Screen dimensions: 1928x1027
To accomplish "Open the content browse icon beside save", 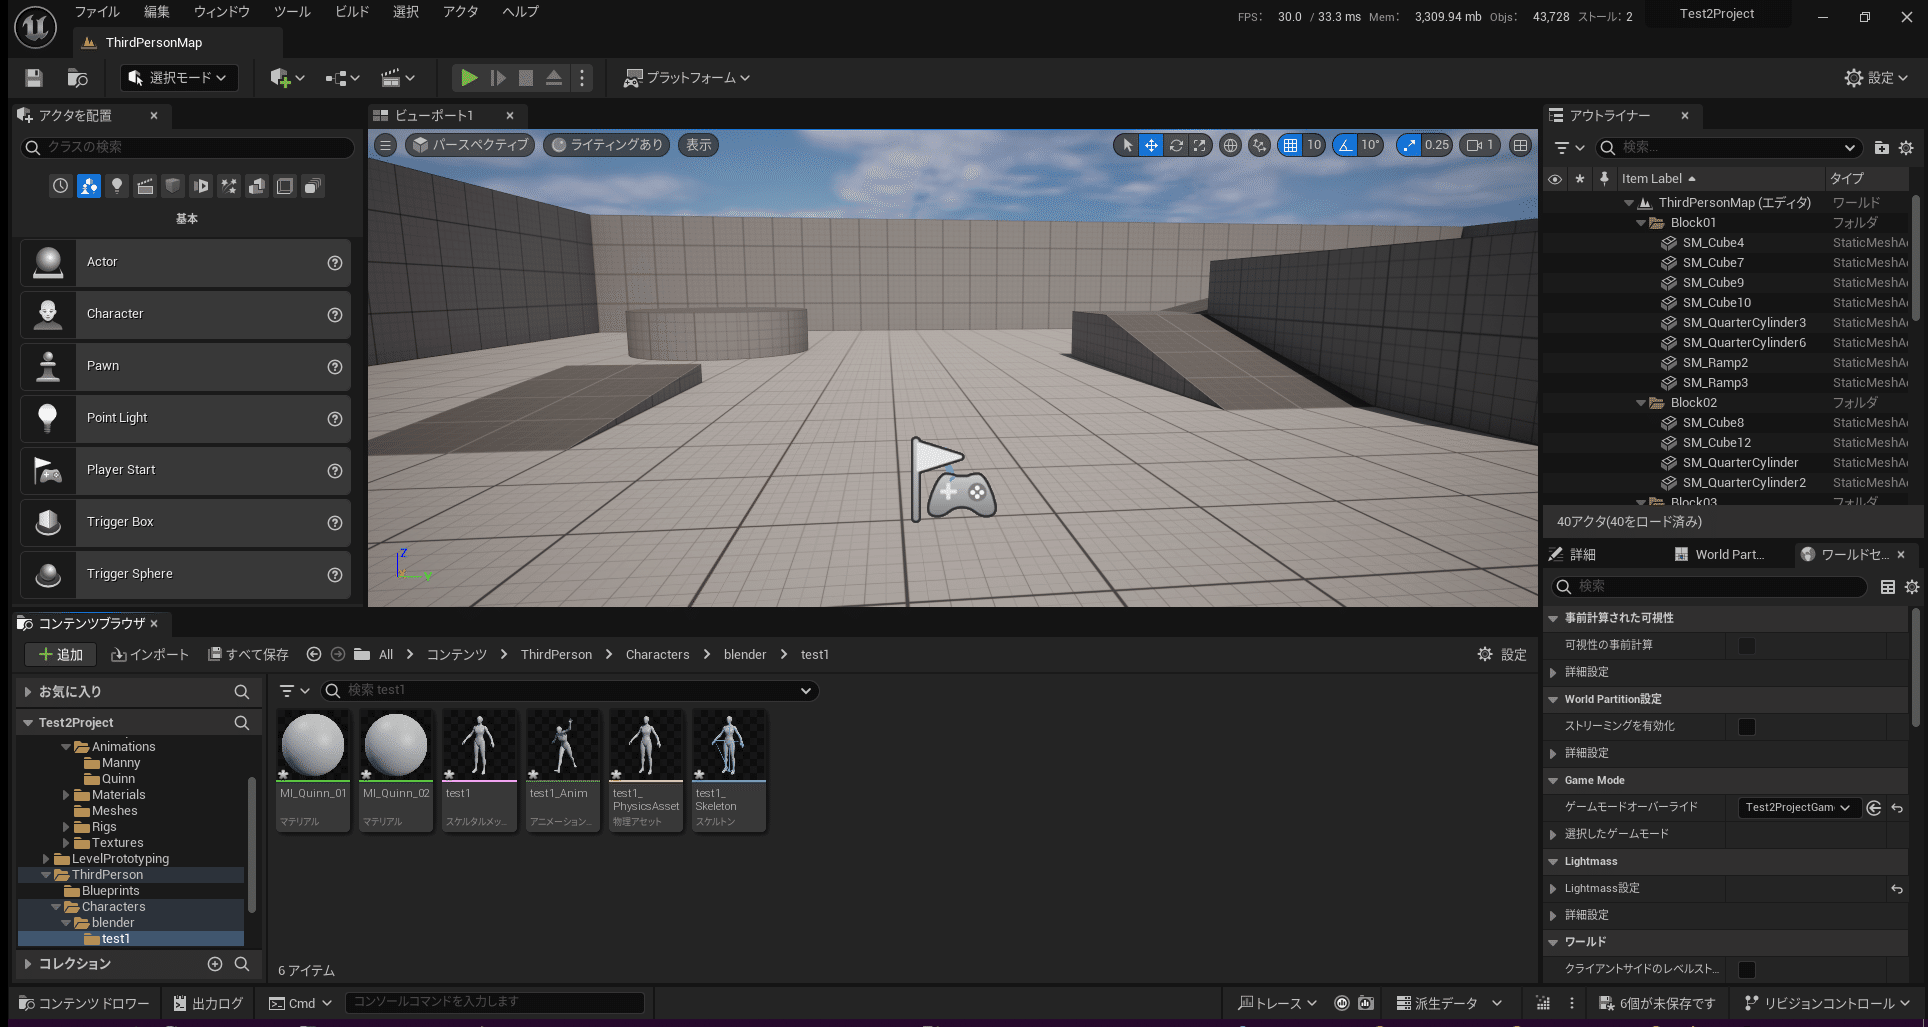I will coord(77,78).
